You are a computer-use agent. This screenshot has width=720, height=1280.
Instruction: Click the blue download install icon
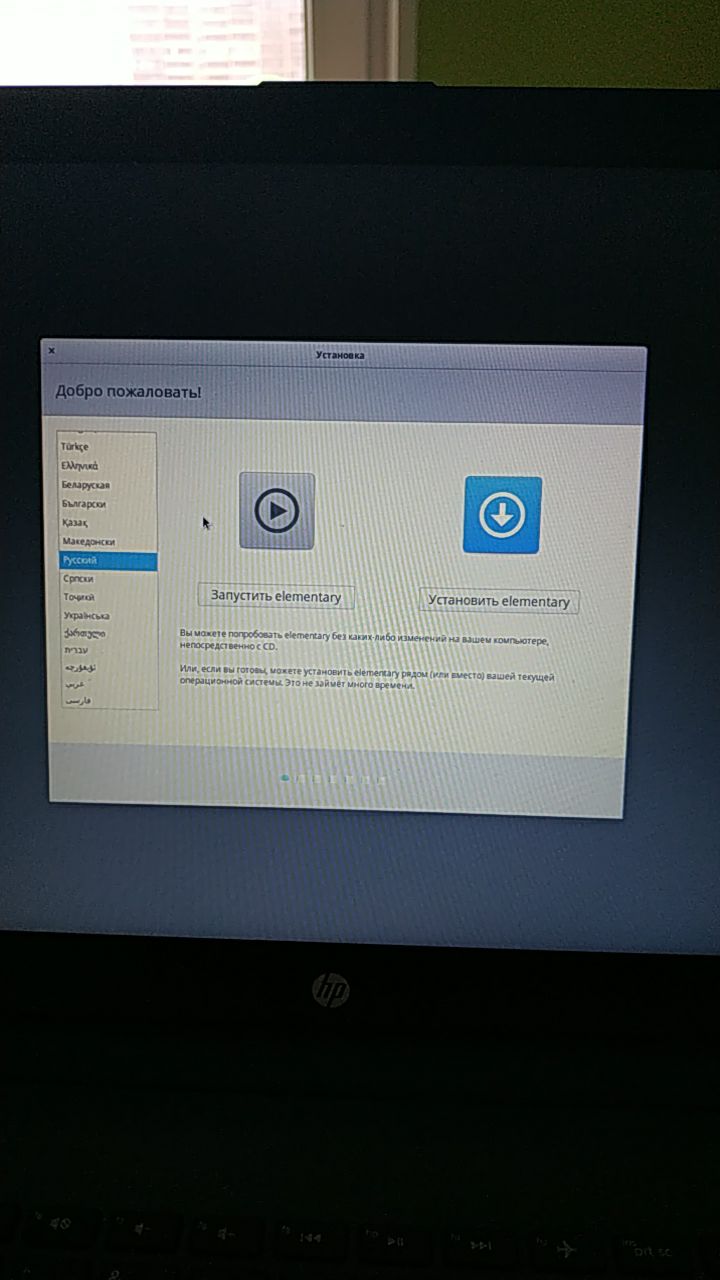click(x=502, y=515)
